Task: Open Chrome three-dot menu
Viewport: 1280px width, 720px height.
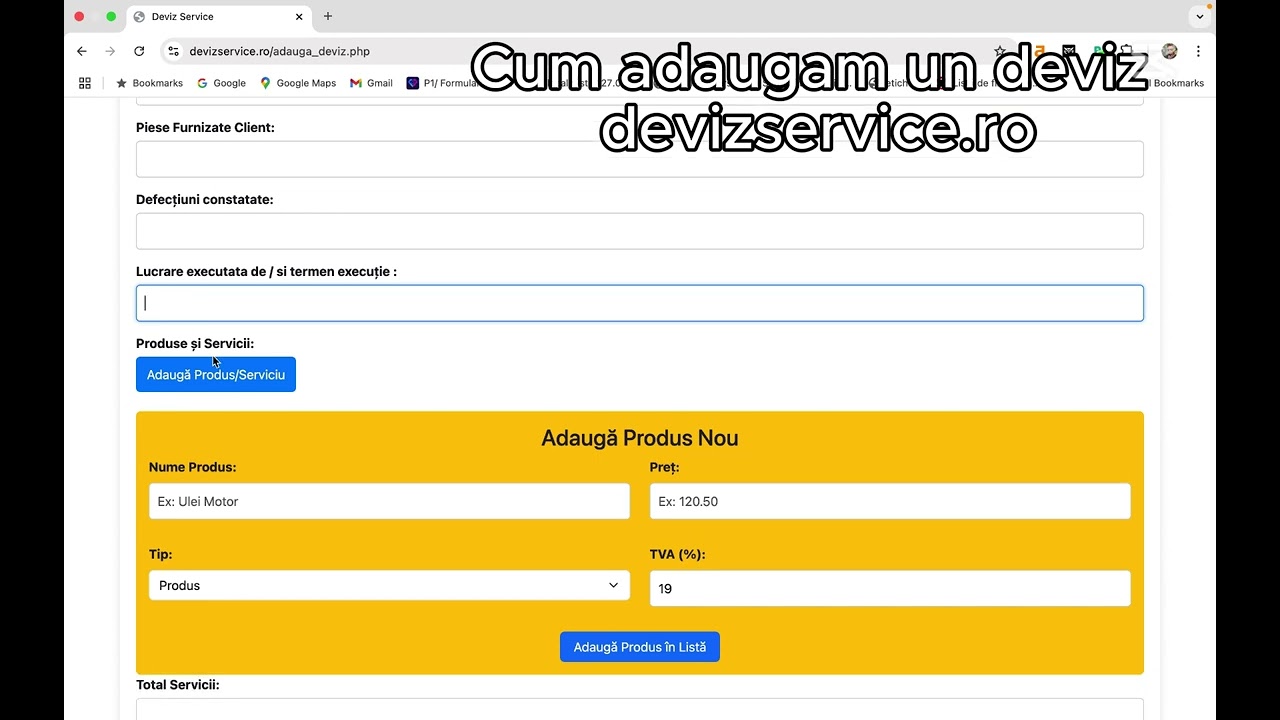Action: click(x=1198, y=51)
